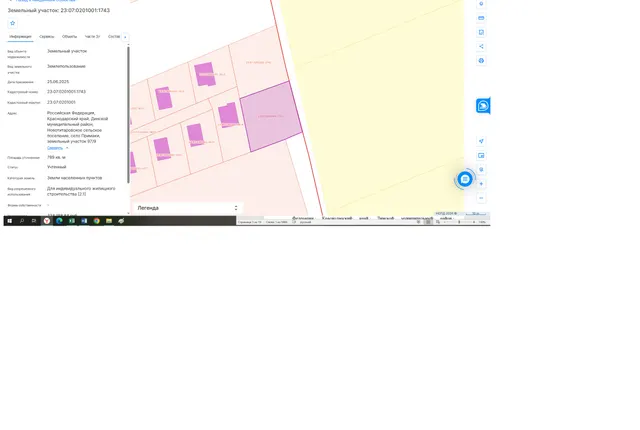Open Word from the taskbar
Image resolution: width=640 pixels, height=430 pixels.
tap(84, 221)
